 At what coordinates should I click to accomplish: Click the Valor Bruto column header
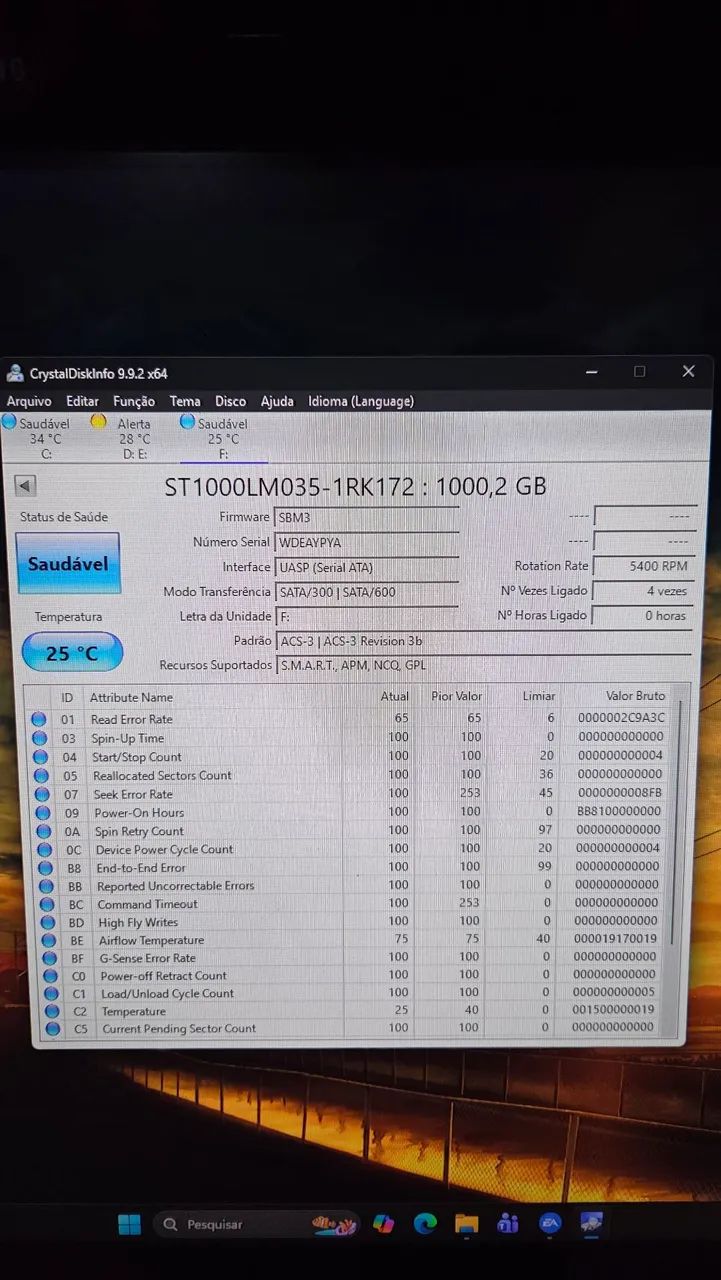point(635,696)
